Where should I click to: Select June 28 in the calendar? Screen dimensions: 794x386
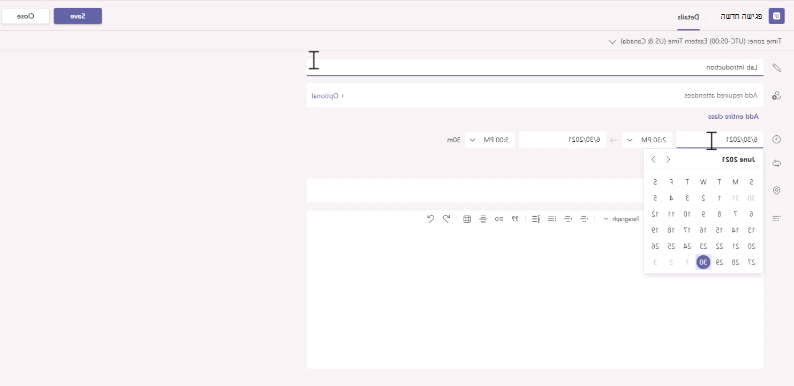pyautogui.click(x=735, y=262)
